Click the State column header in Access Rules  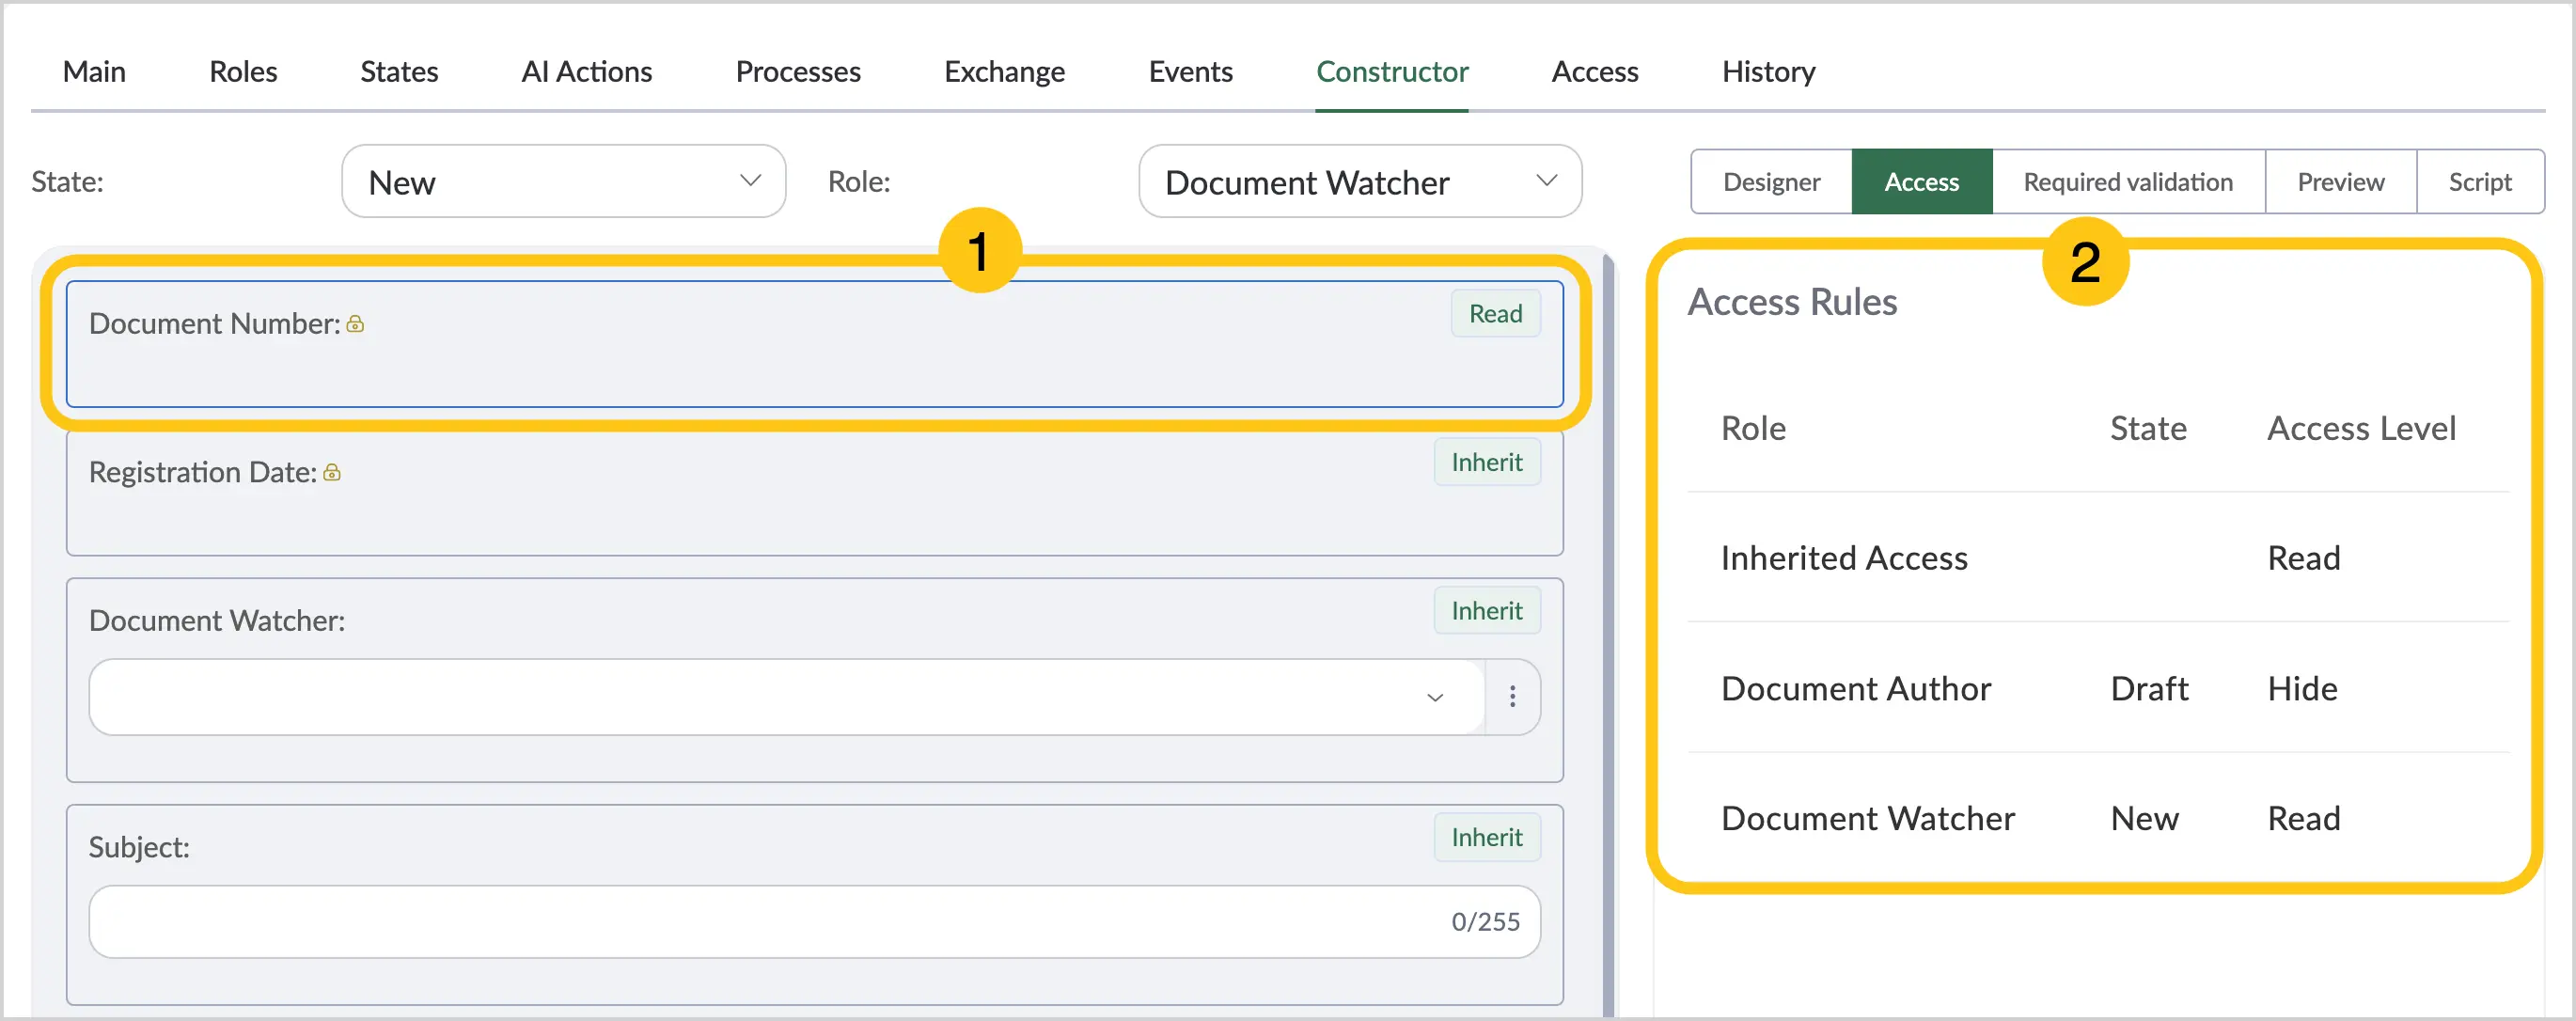tap(2148, 428)
